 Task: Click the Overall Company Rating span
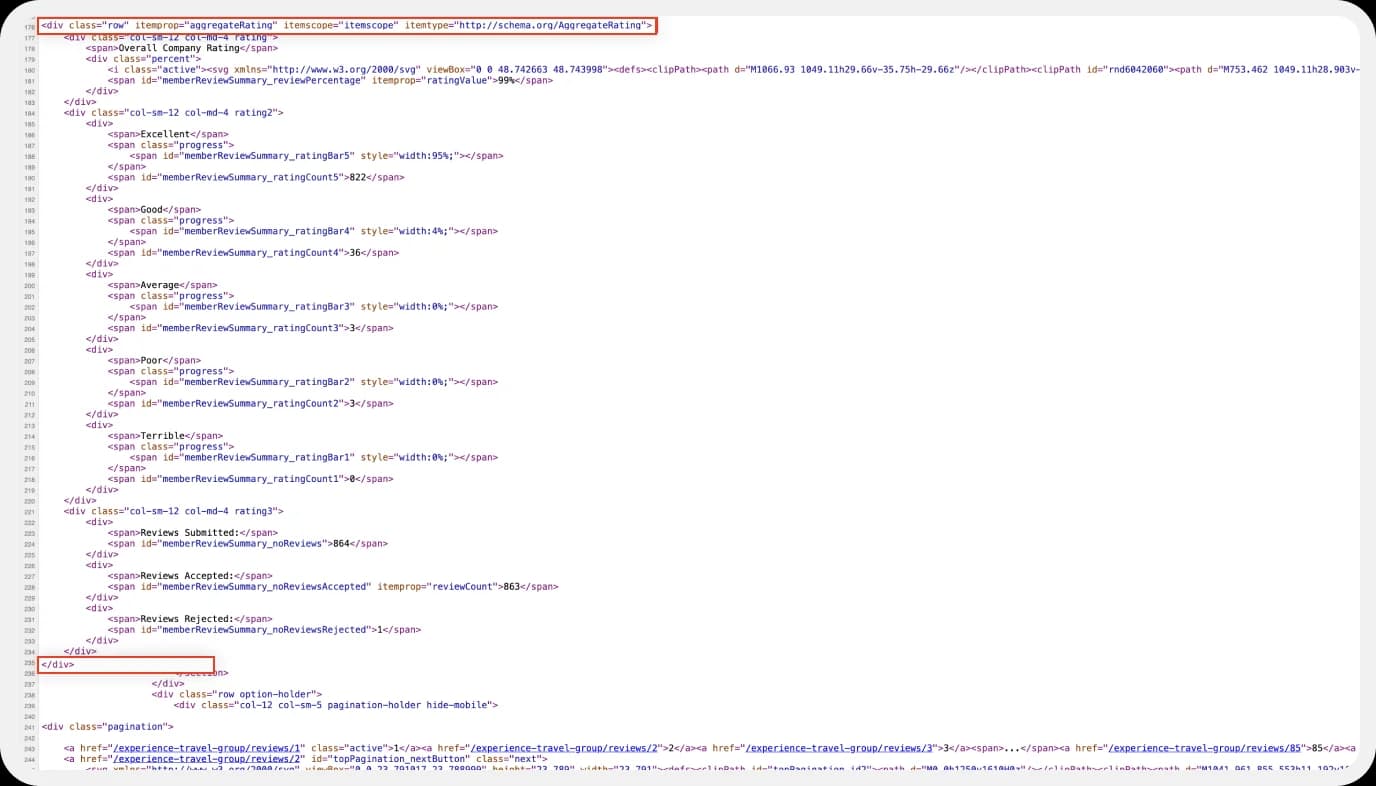click(x=178, y=47)
